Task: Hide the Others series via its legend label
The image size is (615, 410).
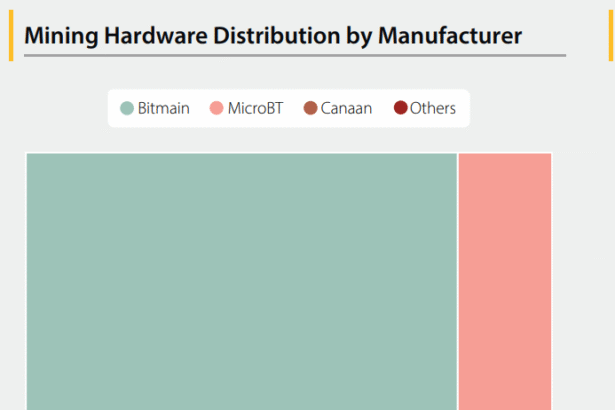Action: tap(432, 108)
